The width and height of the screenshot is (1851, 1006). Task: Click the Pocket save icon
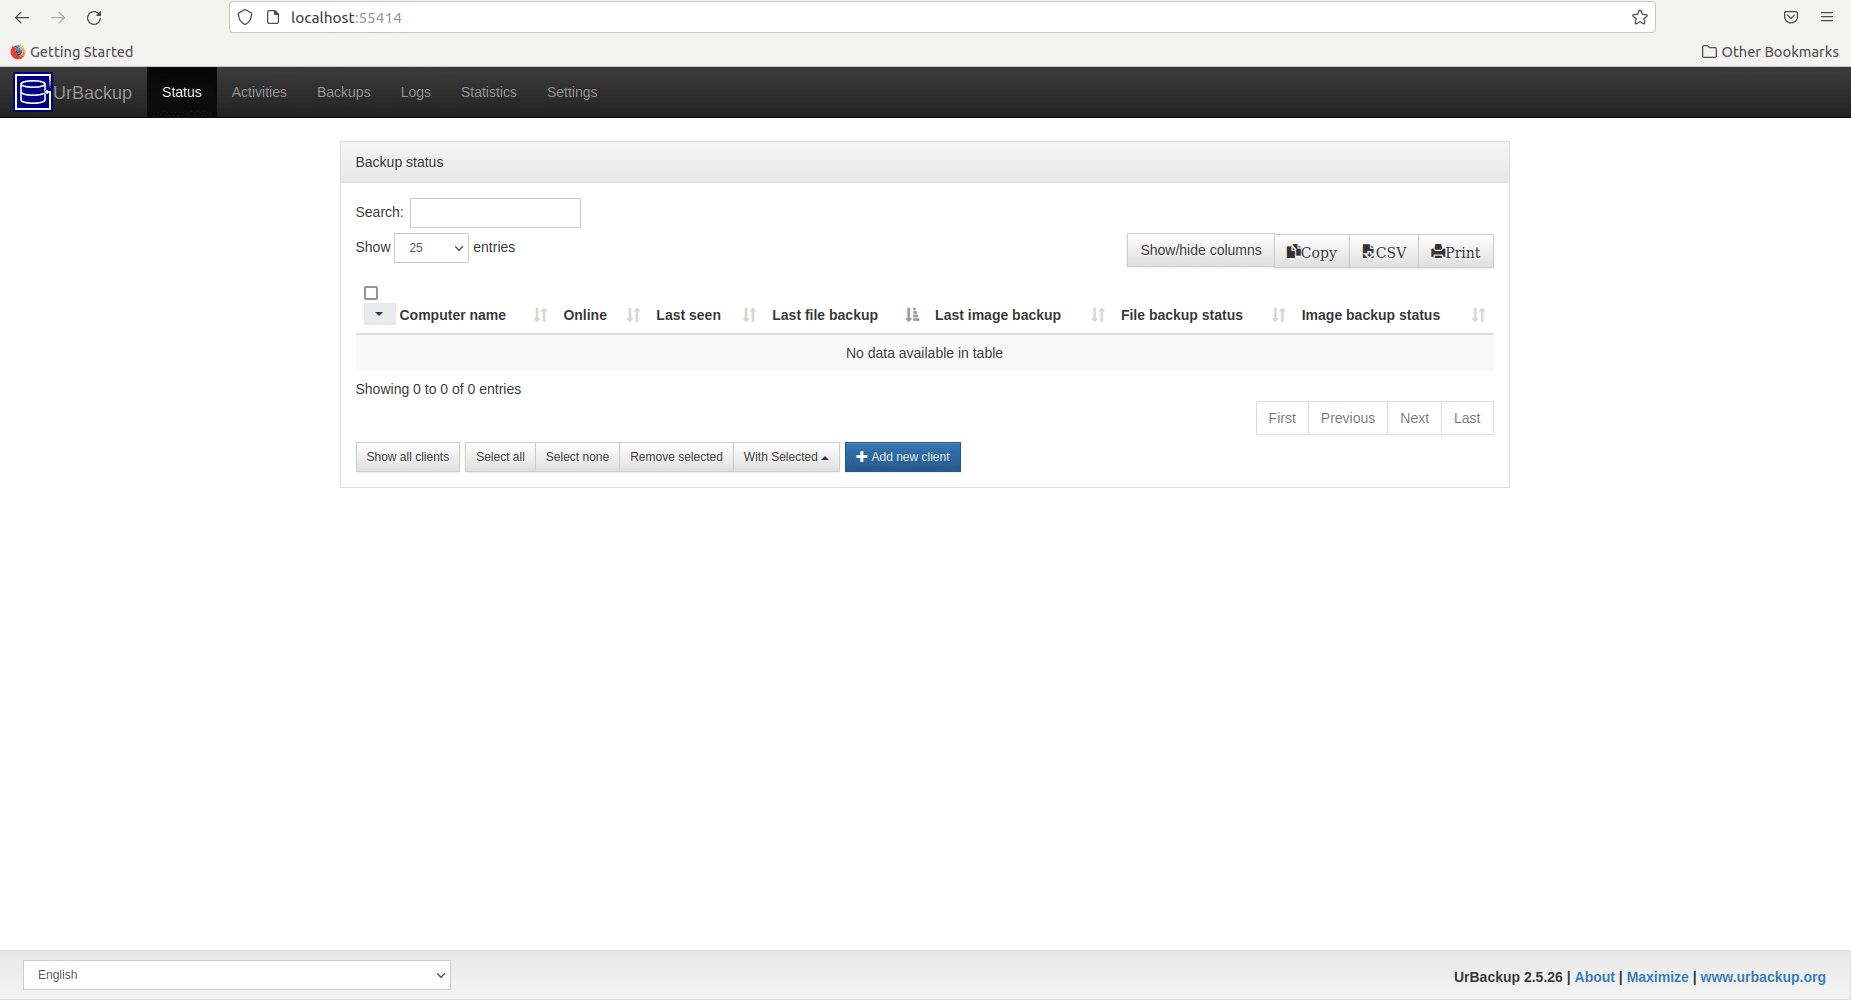(1790, 18)
